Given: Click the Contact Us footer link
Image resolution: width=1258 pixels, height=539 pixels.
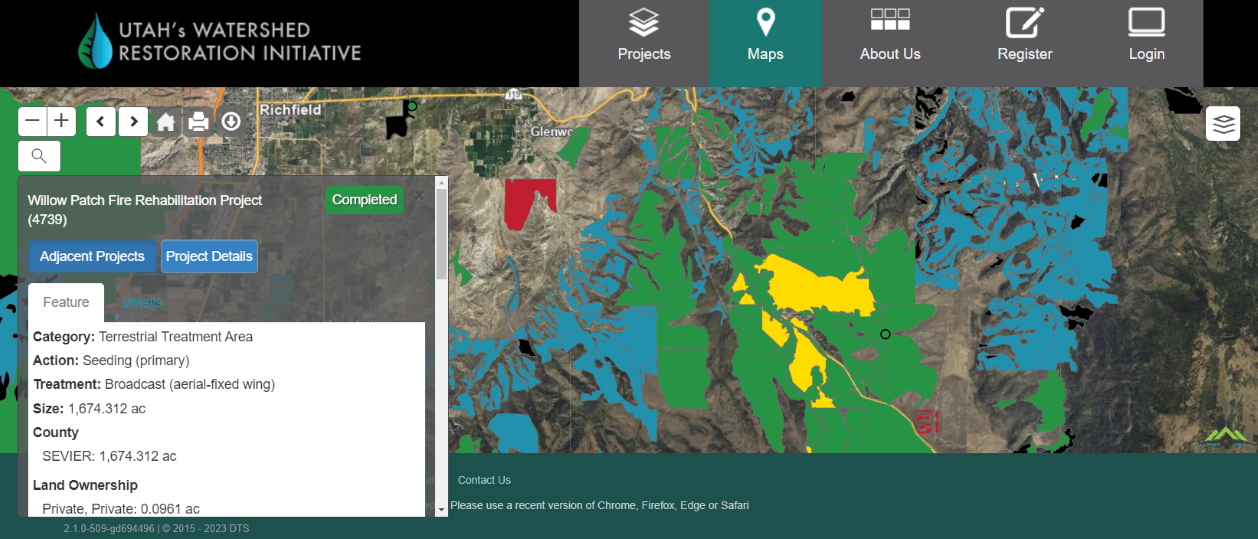Looking at the screenshot, I should (484, 480).
